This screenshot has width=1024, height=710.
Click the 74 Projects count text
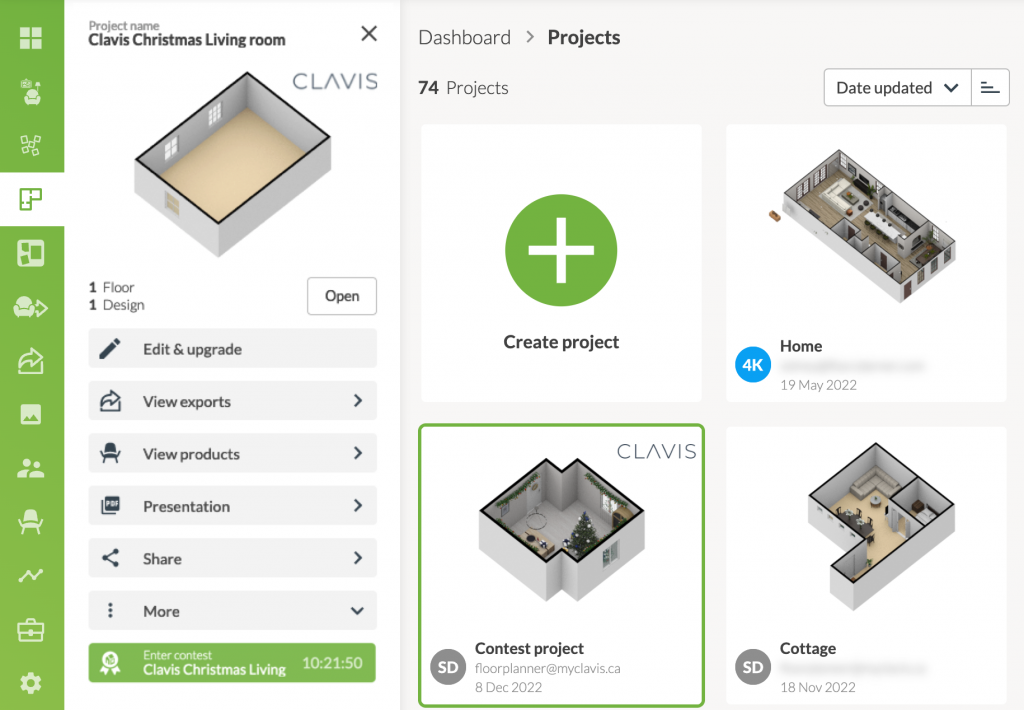(x=463, y=88)
